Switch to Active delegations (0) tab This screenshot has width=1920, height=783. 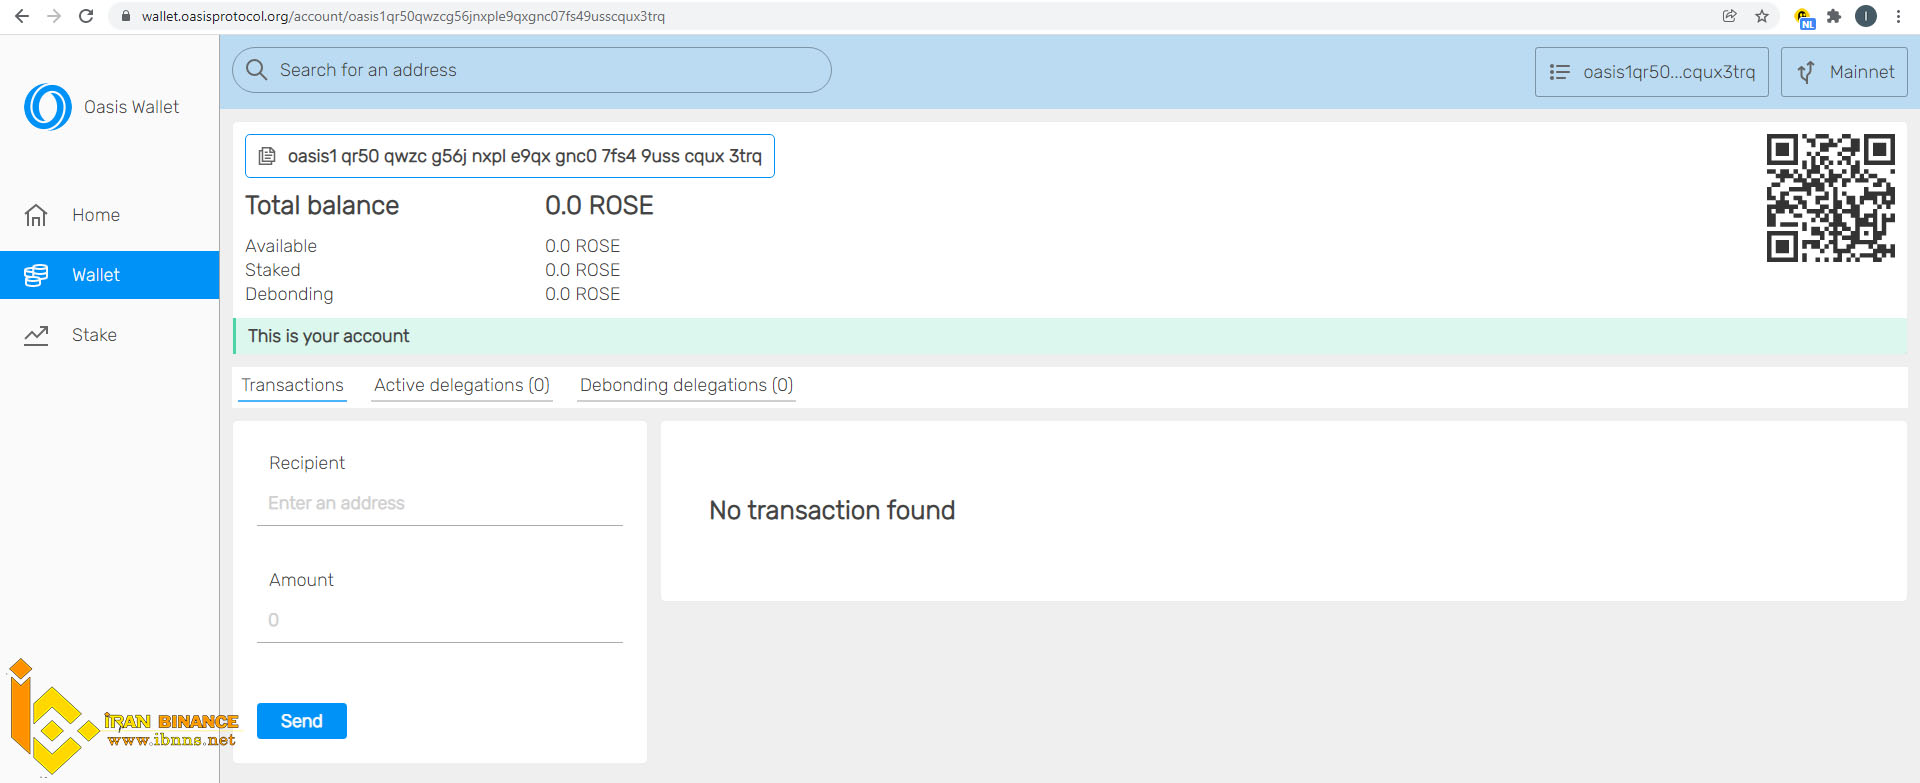point(462,386)
